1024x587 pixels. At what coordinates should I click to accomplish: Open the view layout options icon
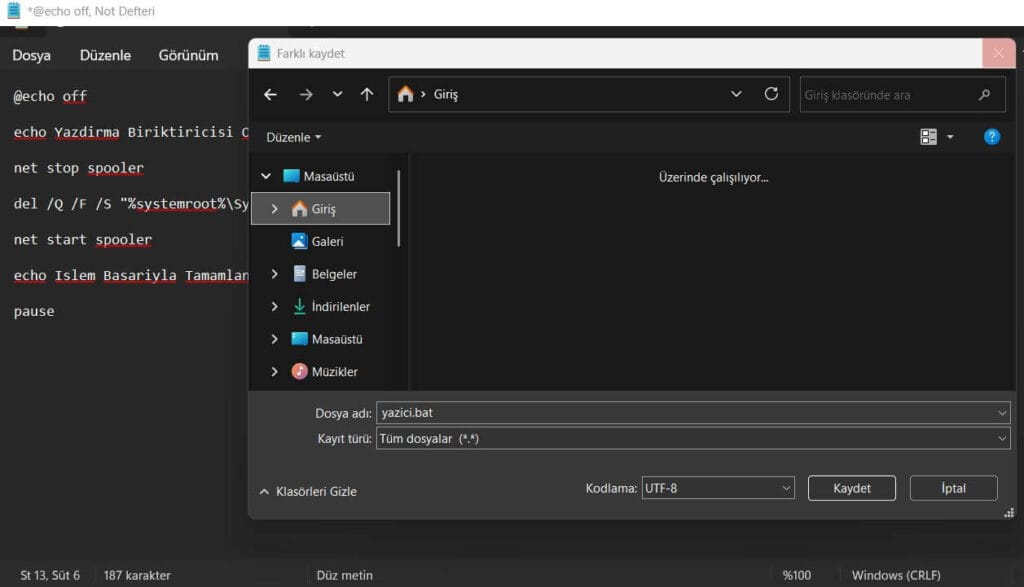[929, 137]
